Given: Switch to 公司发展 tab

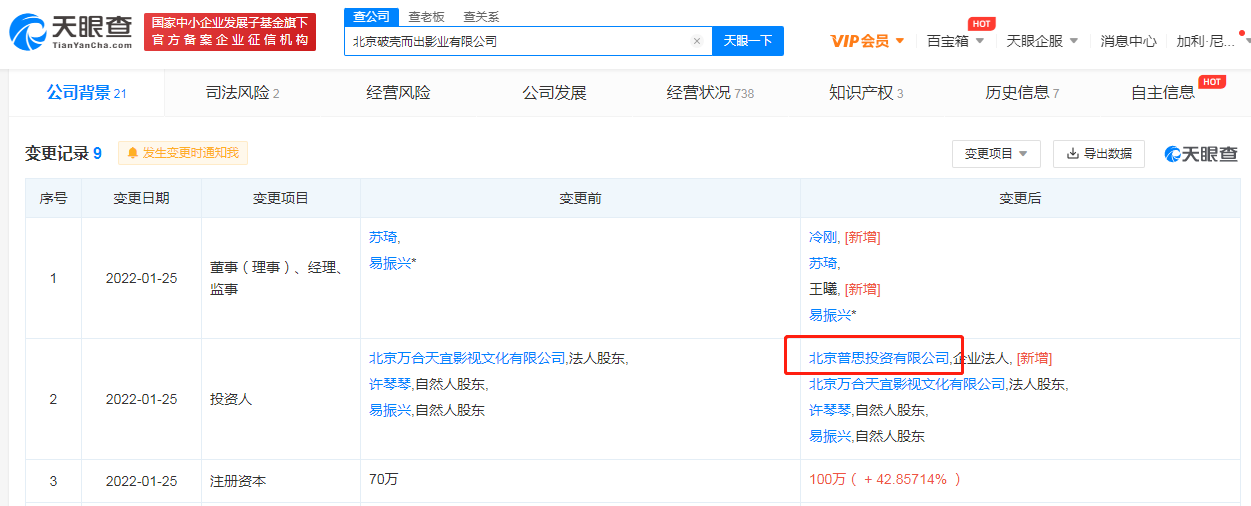Looking at the screenshot, I should coord(554,93).
